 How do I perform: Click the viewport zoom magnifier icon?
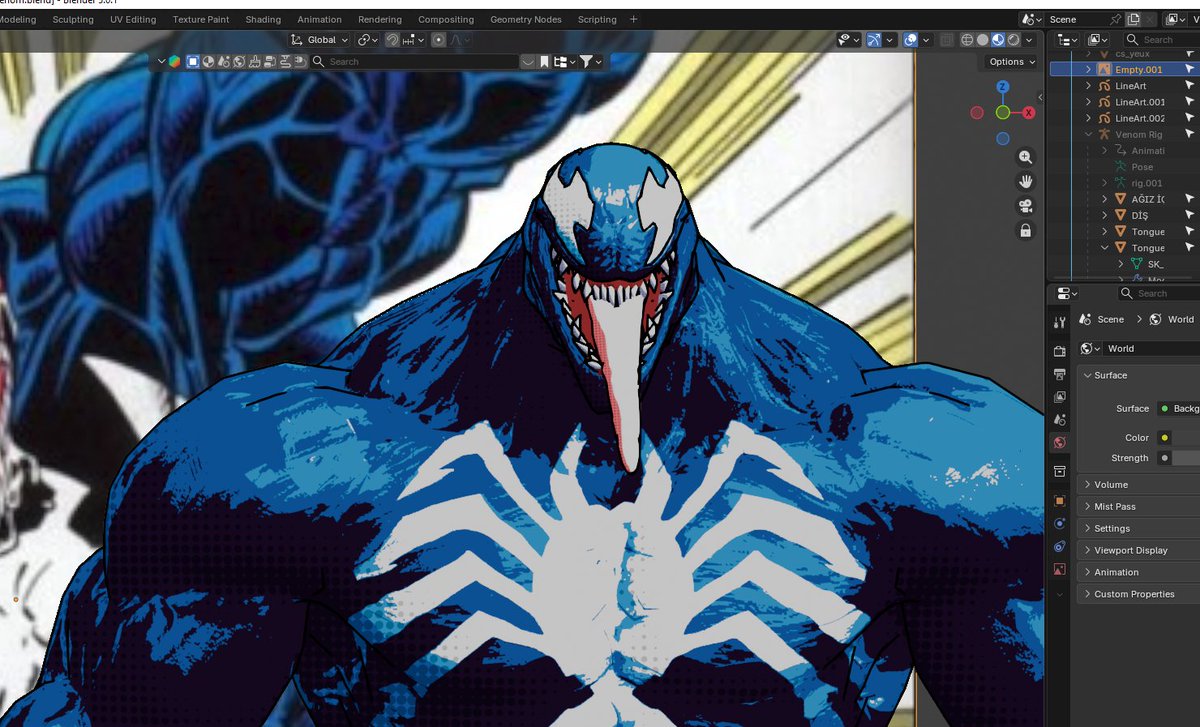click(1025, 157)
